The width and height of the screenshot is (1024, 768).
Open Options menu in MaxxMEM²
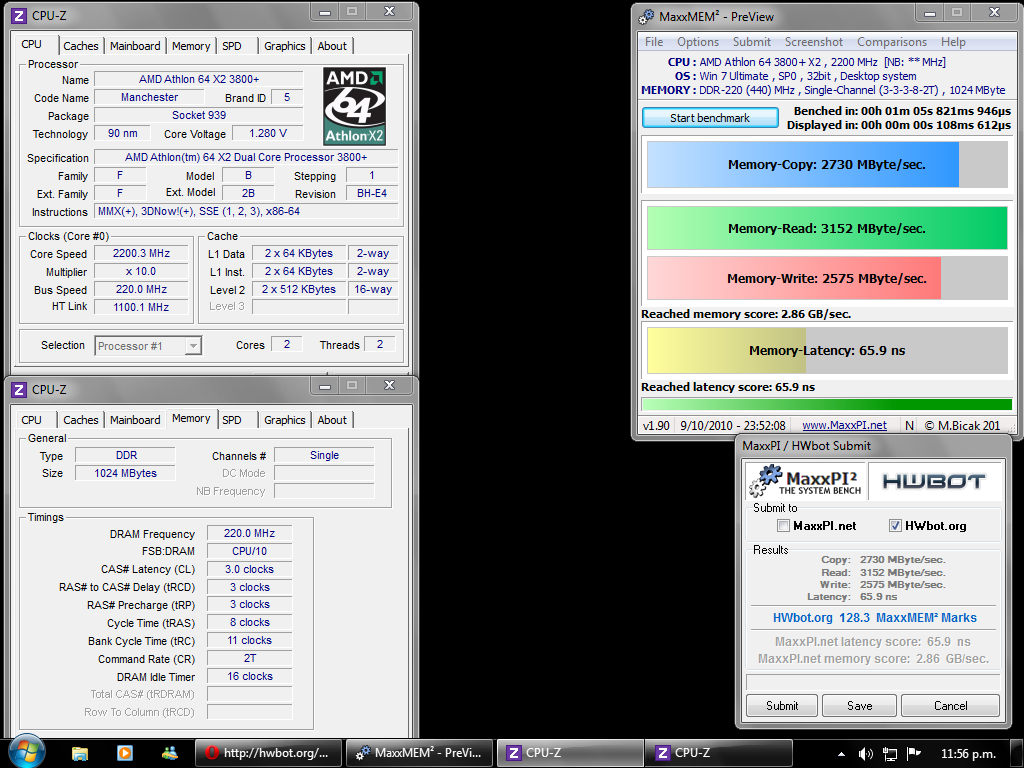[x=697, y=42]
